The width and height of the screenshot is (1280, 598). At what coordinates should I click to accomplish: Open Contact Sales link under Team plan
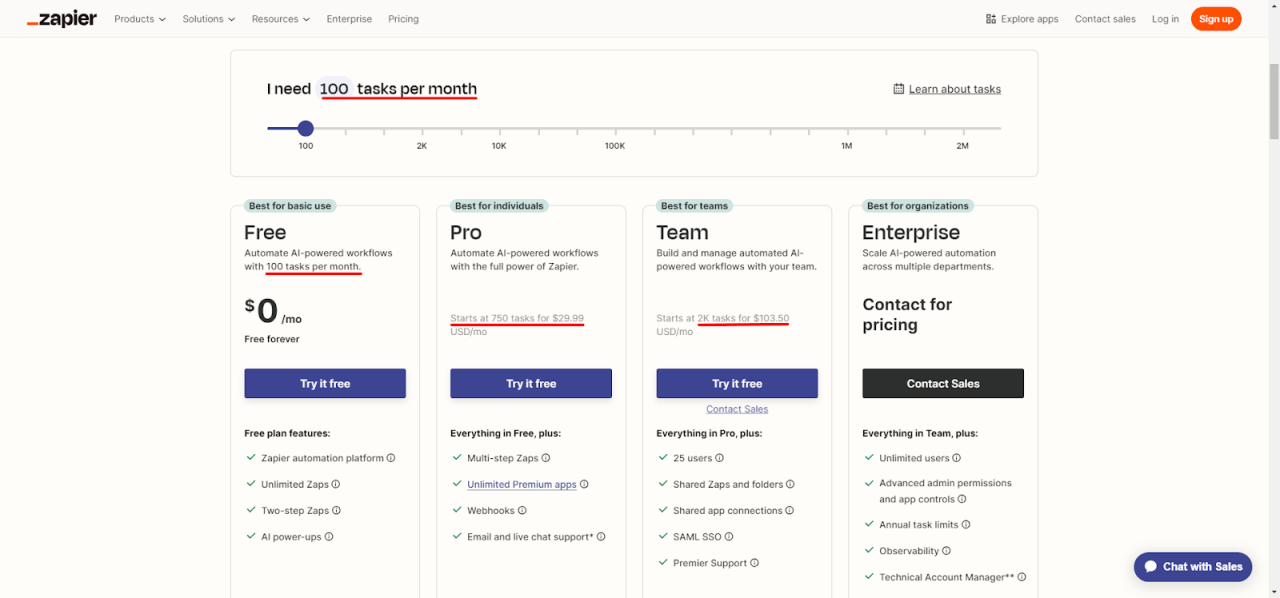point(737,409)
